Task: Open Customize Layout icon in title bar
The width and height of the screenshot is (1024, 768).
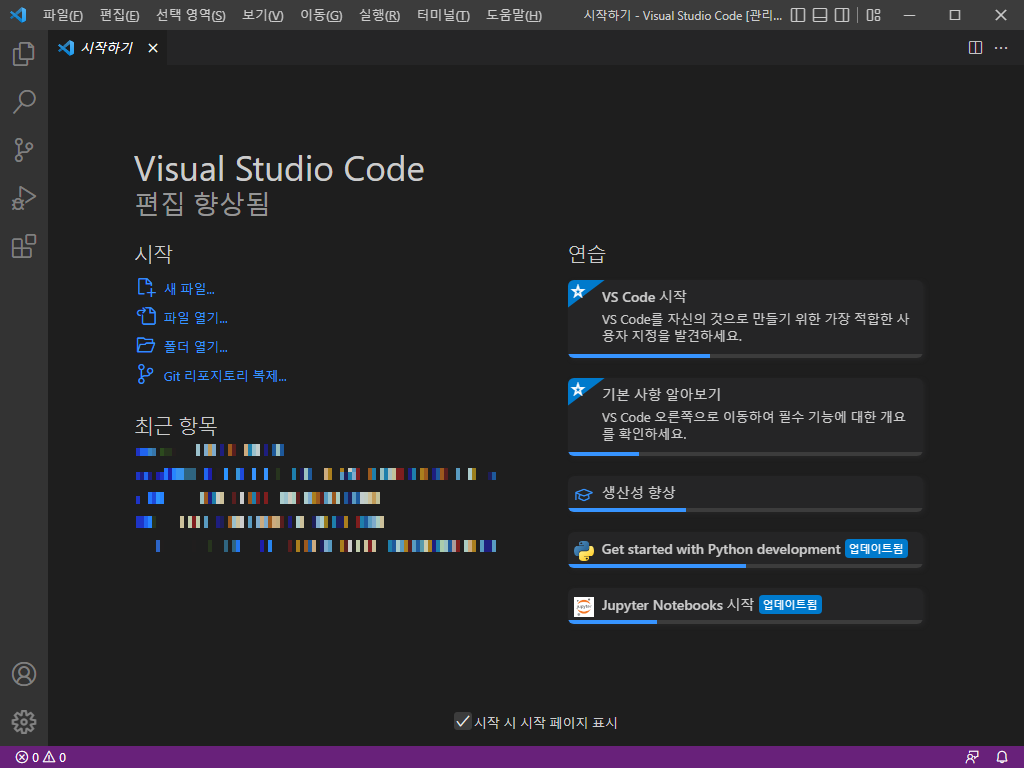Action: tap(874, 15)
